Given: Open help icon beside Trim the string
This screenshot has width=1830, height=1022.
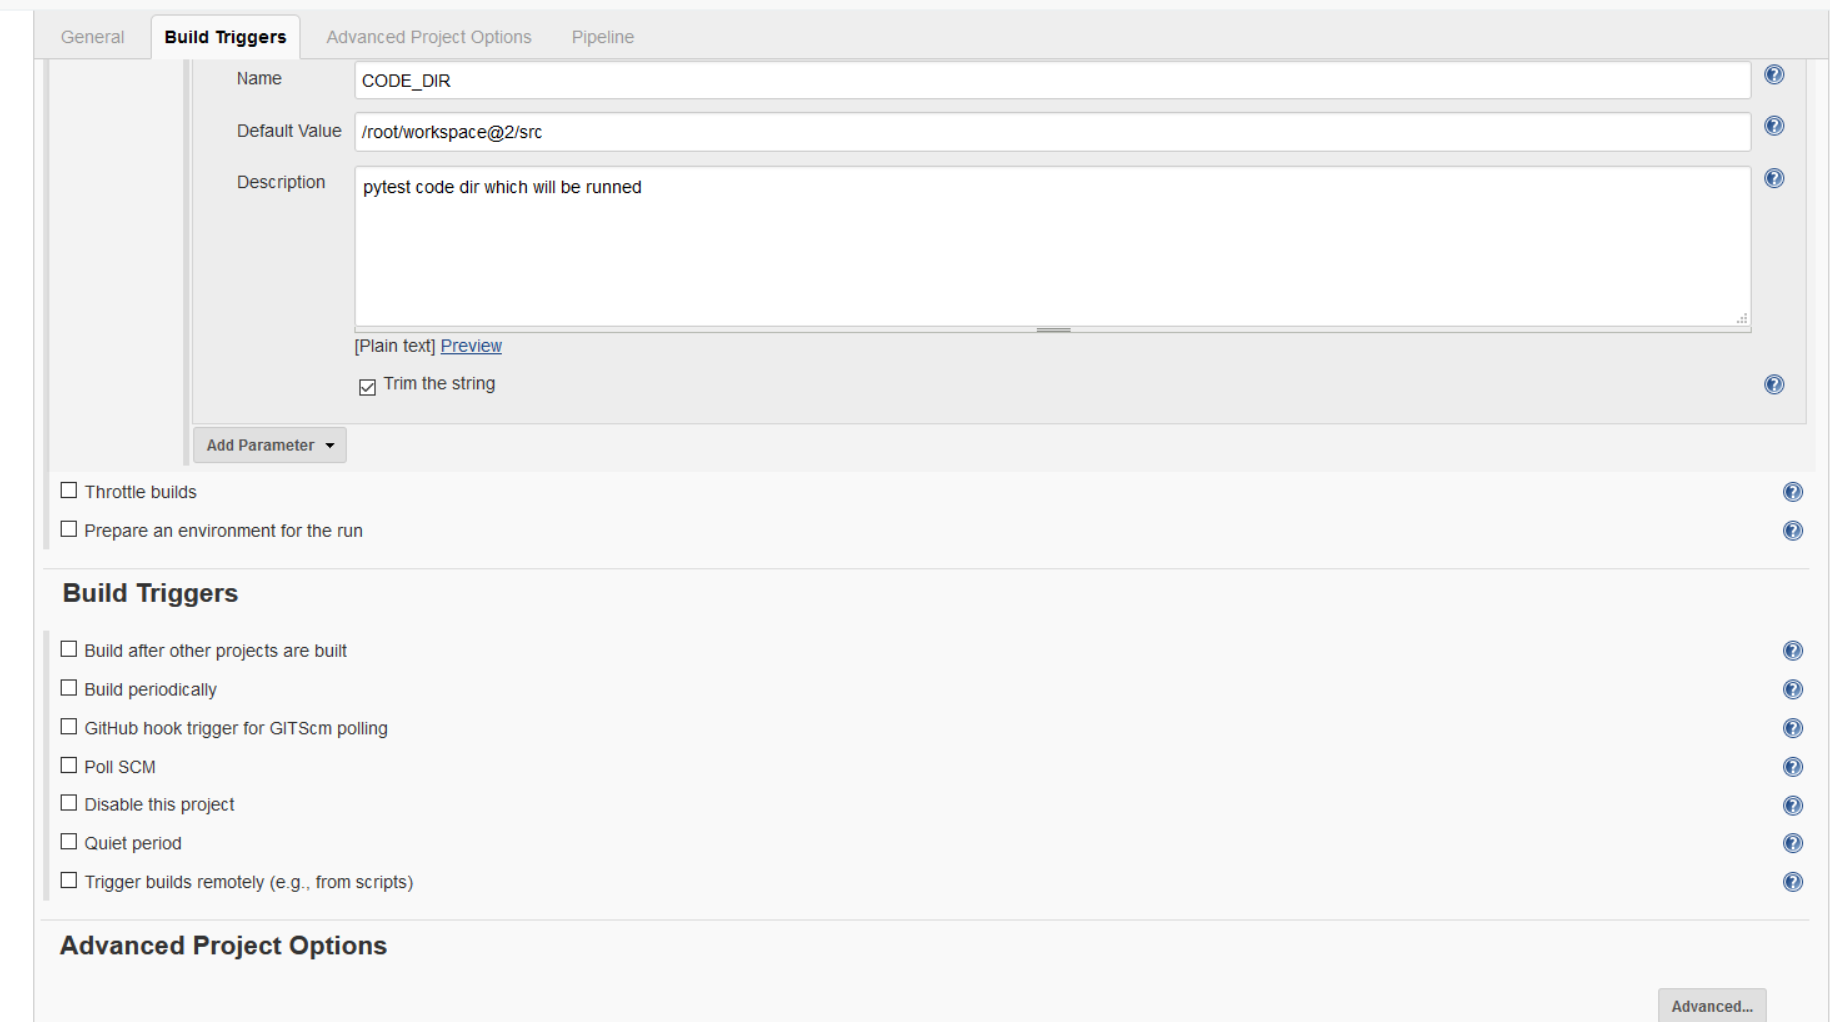Looking at the screenshot, I should (x=1774, y=385).
